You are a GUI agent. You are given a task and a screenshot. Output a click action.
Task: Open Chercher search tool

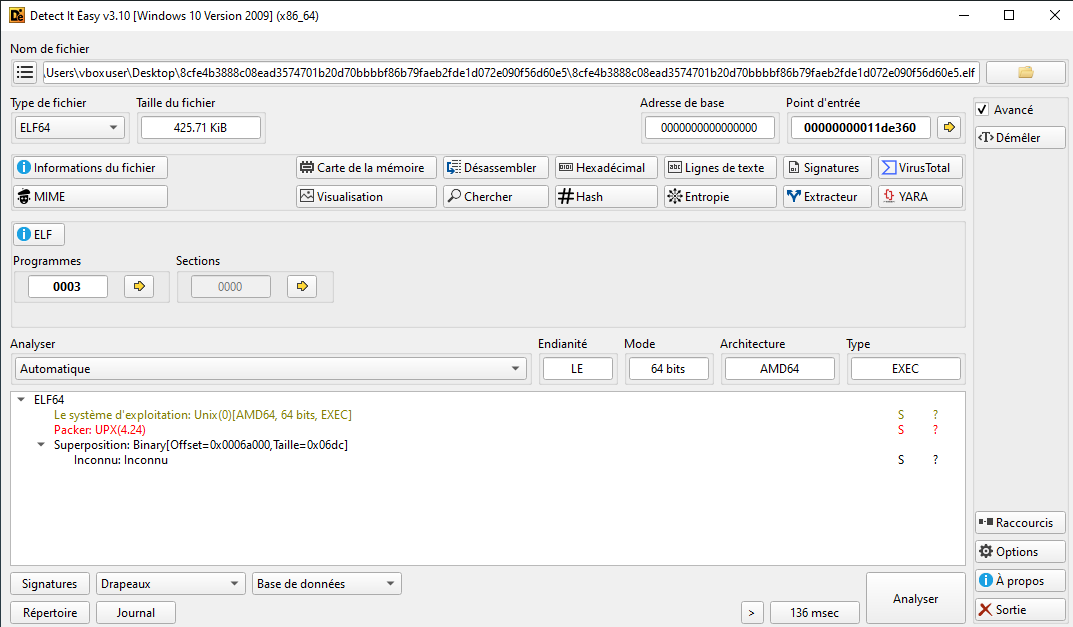(x=495, y=196)
